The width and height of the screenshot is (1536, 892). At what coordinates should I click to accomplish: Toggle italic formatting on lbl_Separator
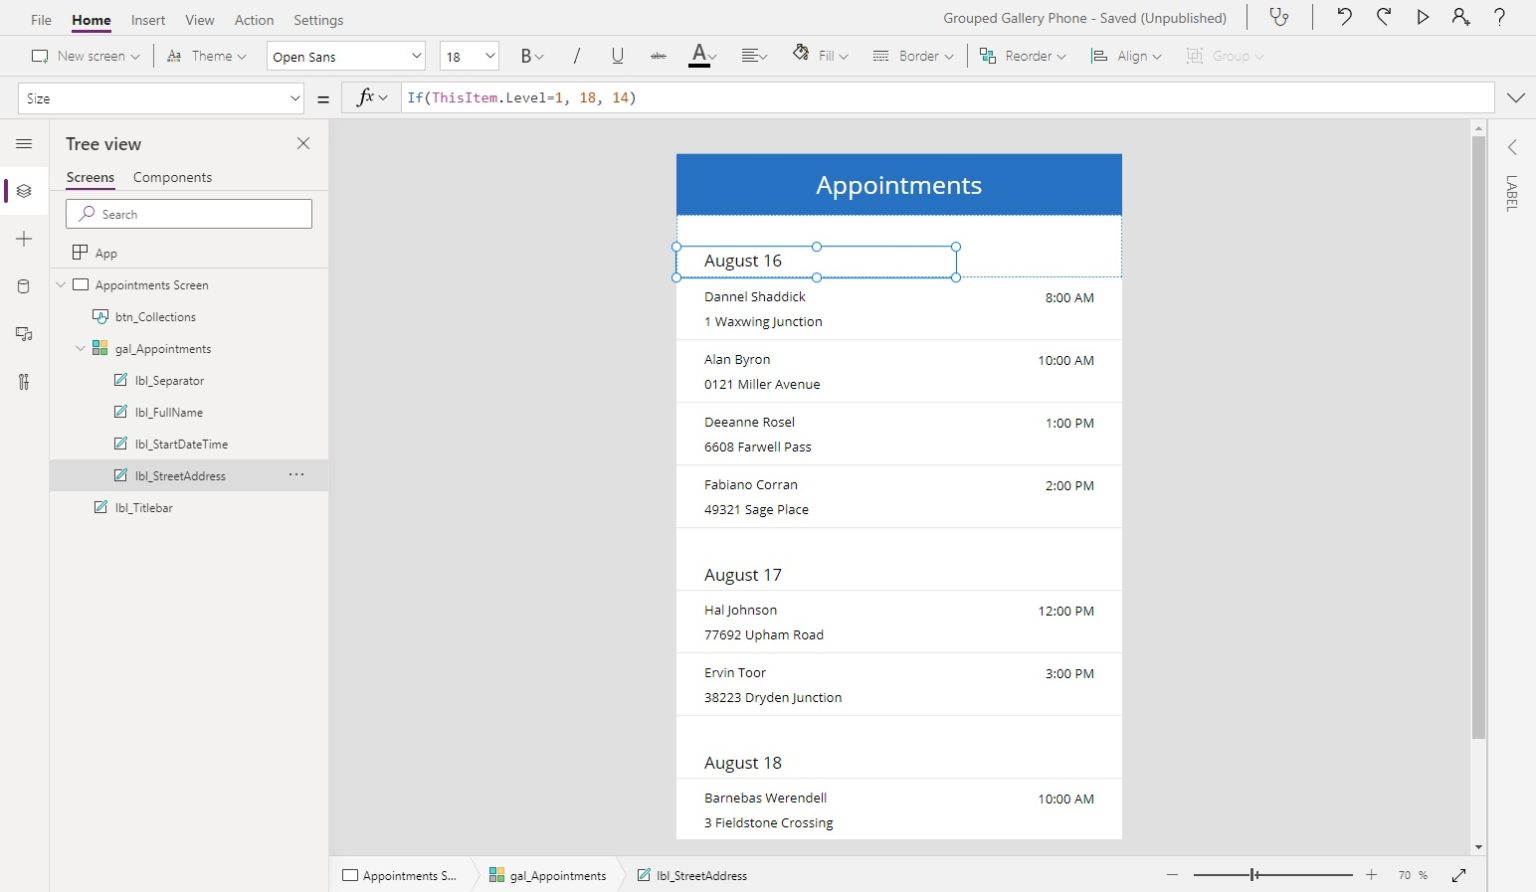click(x=577, y=56)
